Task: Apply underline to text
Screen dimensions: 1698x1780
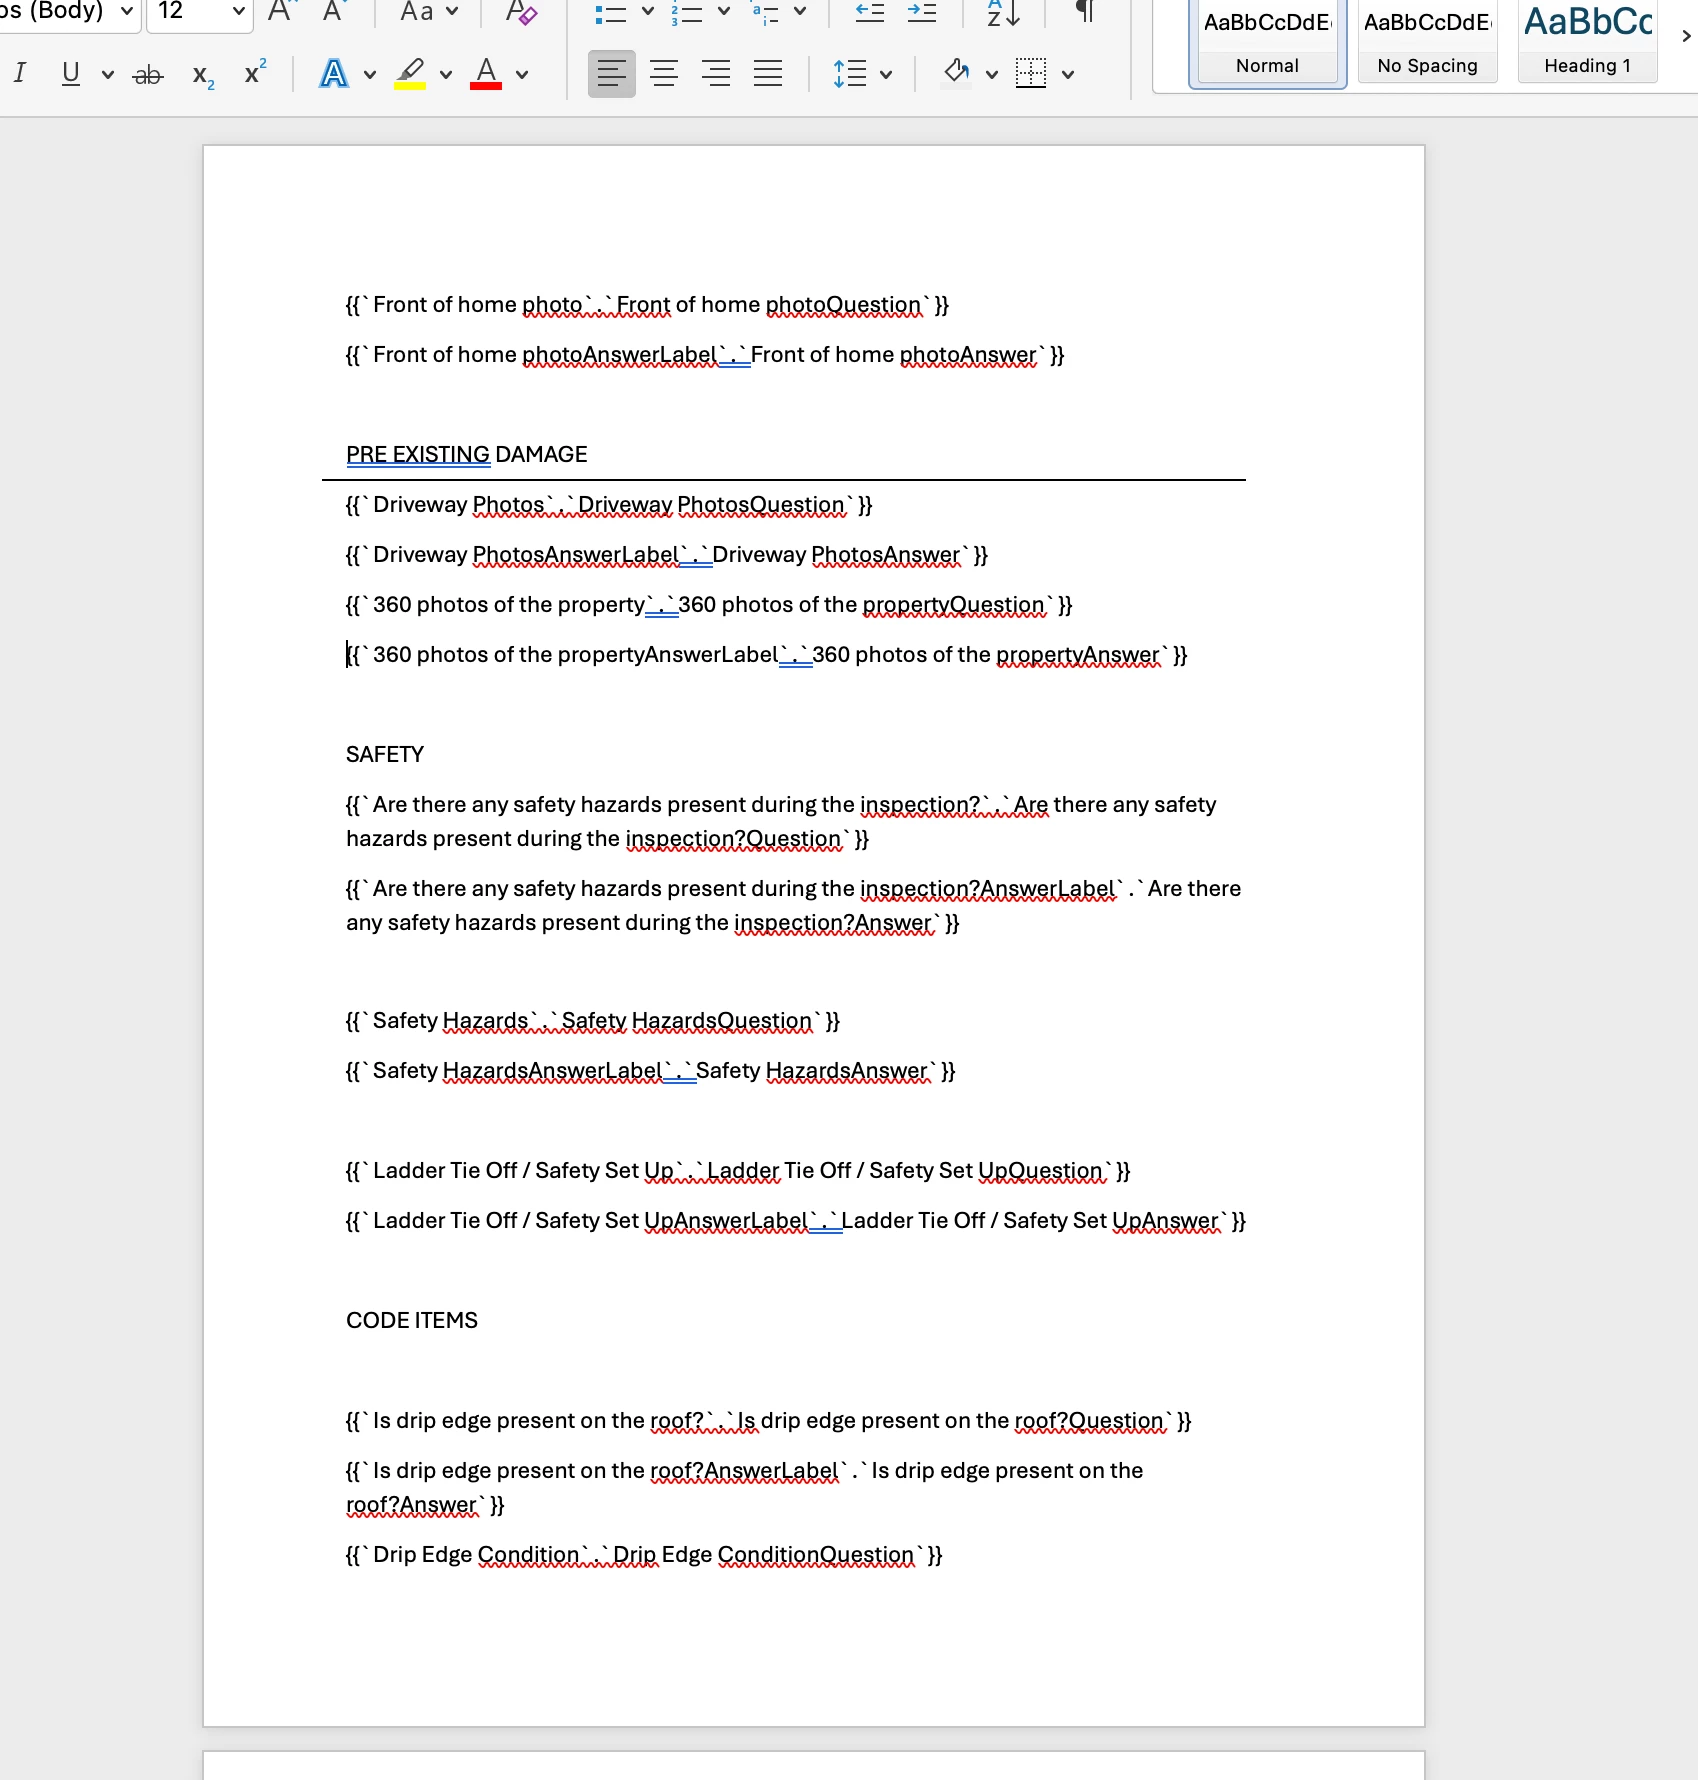Action: 70,73
